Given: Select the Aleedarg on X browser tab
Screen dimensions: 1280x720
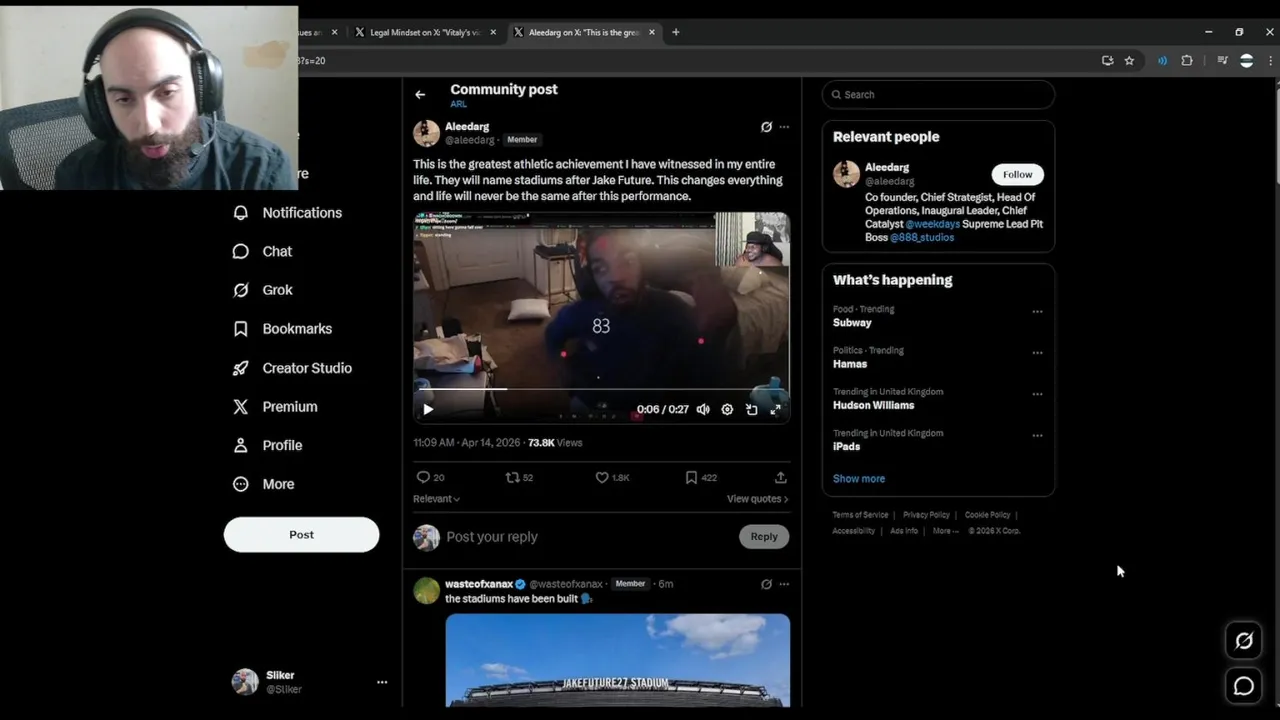Looking at the screenshot, I should [x=584, y=32].
